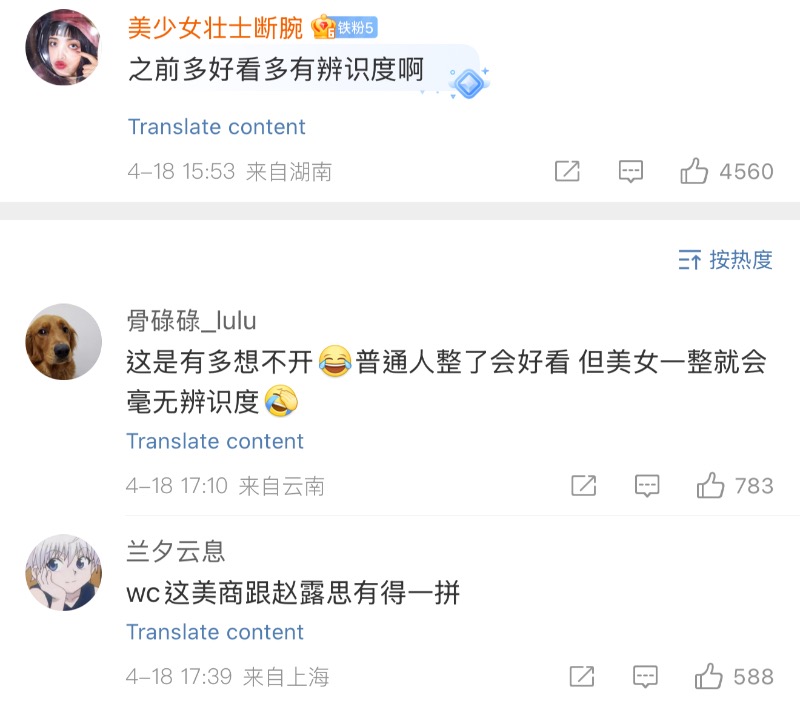Like the comment with 783 likes
The height and width of the screenshot is (704, 800).
[x=711, y=486]
